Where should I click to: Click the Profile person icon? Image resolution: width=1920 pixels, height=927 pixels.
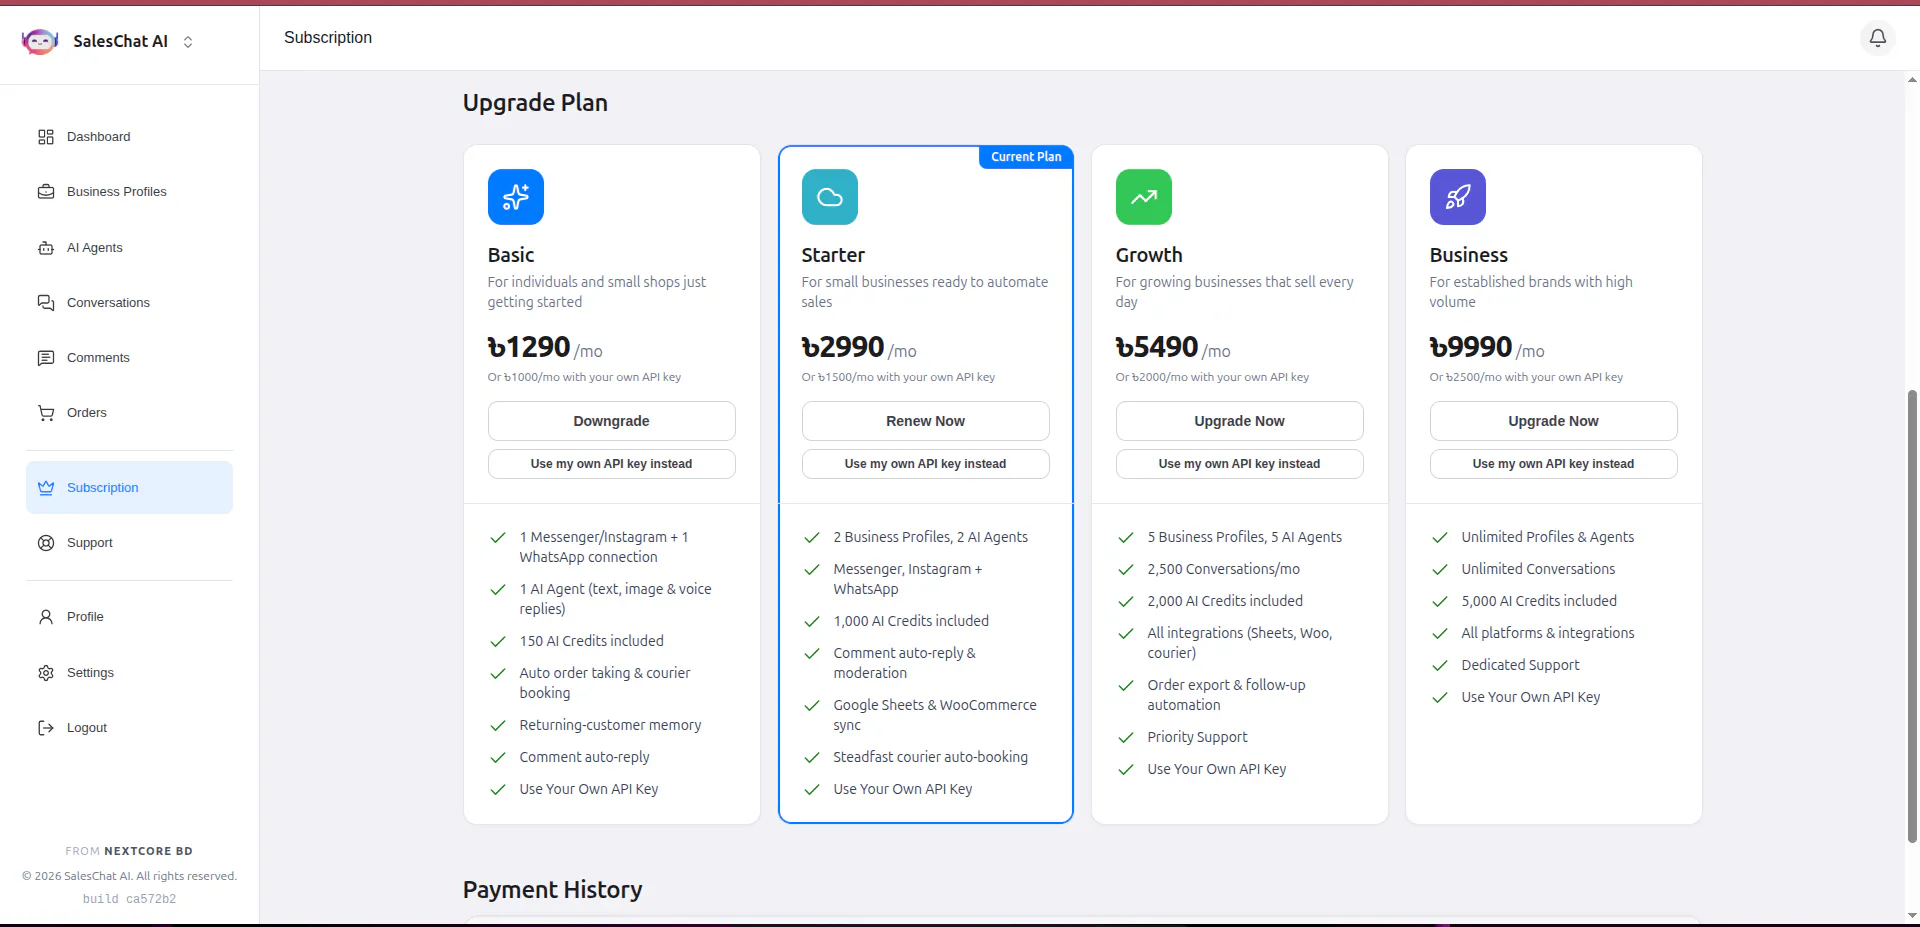point(46,617)
